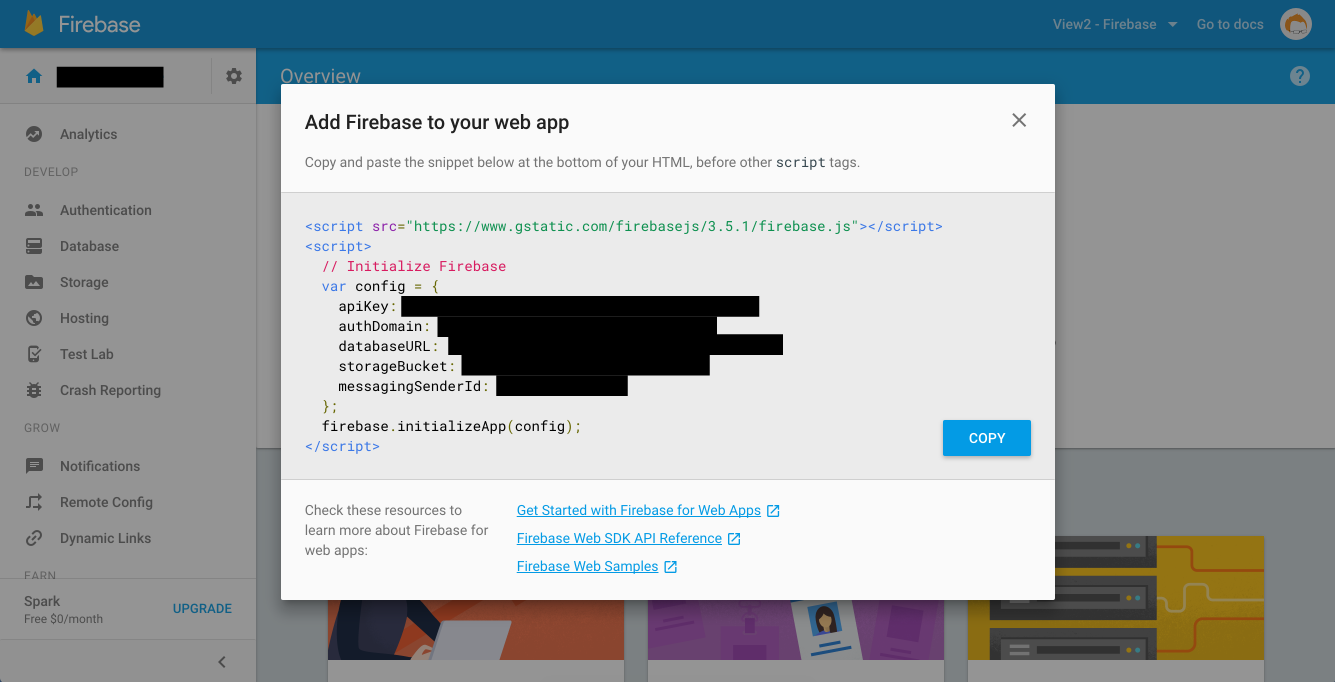Click the COPY button
The height and width of the screenshot is (682, 1335).
pos(986,438)
